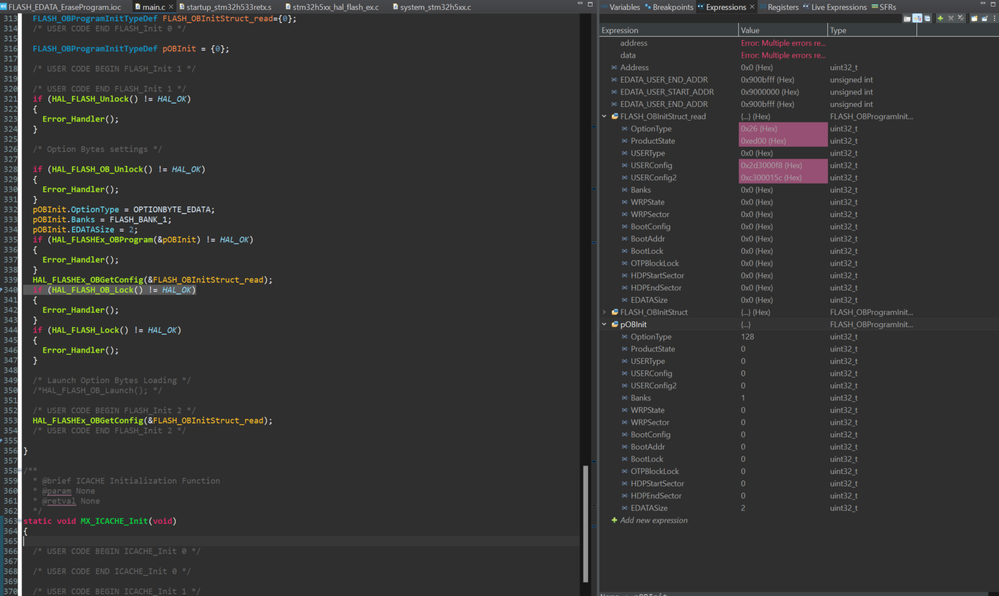Collapse the FLASH_OBInitStruct_read tree node
Image resolution: width=999 pixels, height=596 pixels.
tap(605, 117)
